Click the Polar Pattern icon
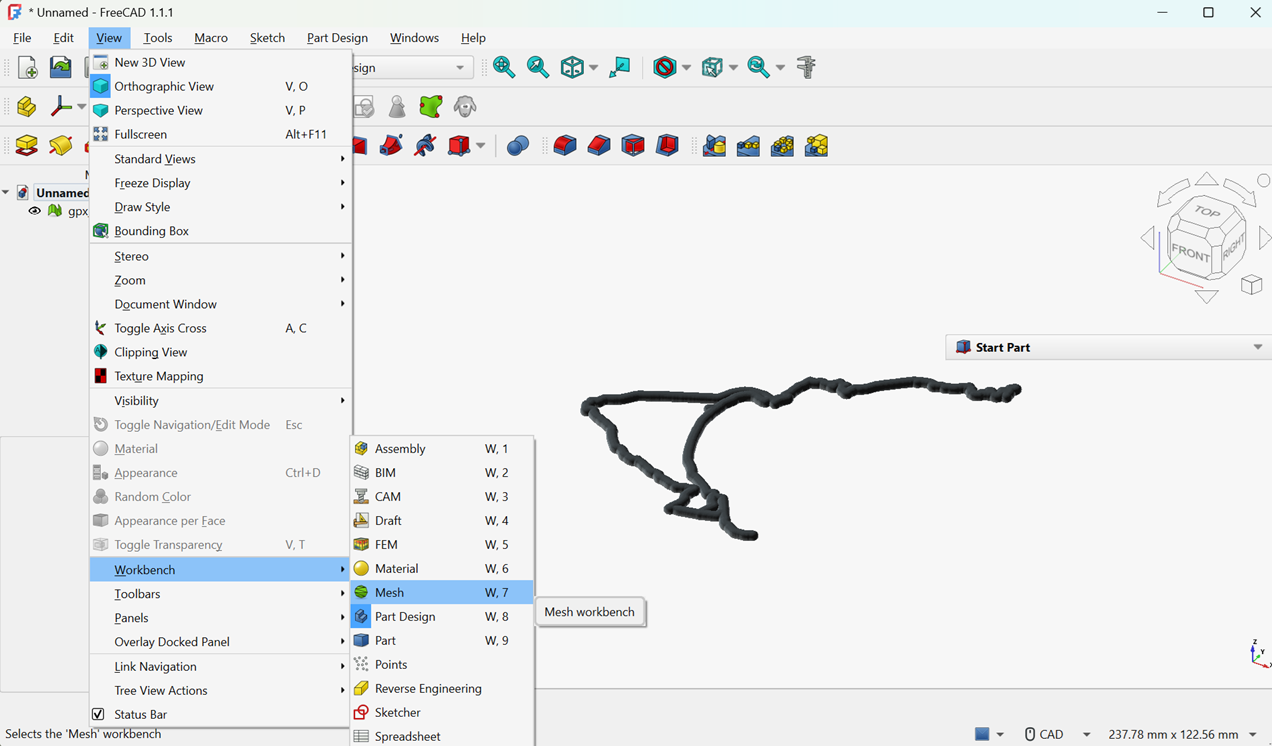 coord(782,146)
